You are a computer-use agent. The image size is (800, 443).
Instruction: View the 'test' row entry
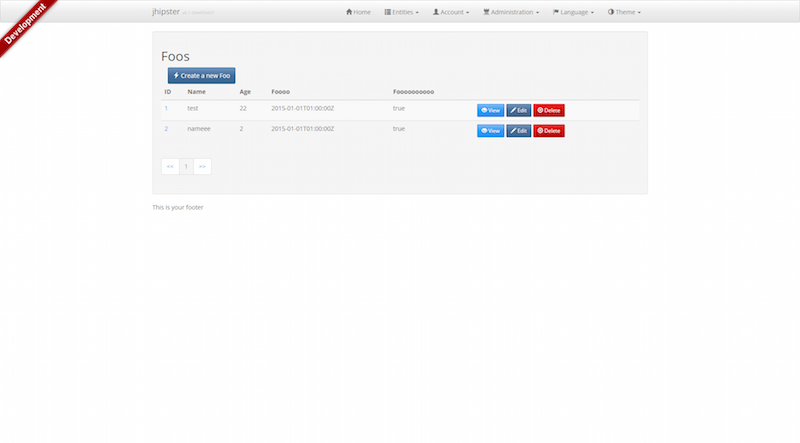coord(490,110)
